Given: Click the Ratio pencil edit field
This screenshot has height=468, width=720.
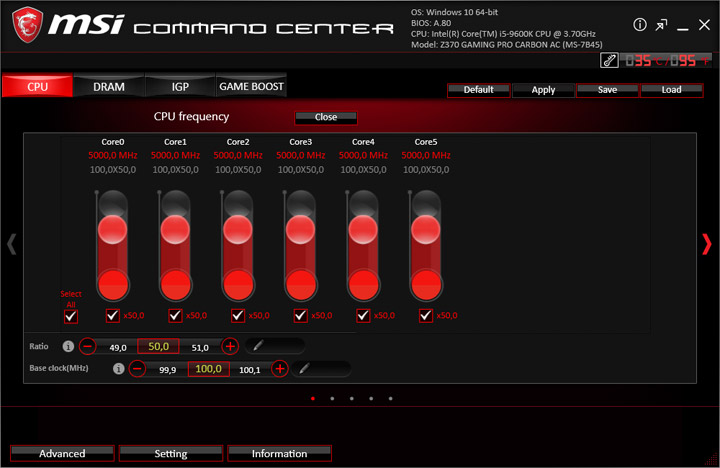Looking at the screenshot, I should (x=275, y=346).
